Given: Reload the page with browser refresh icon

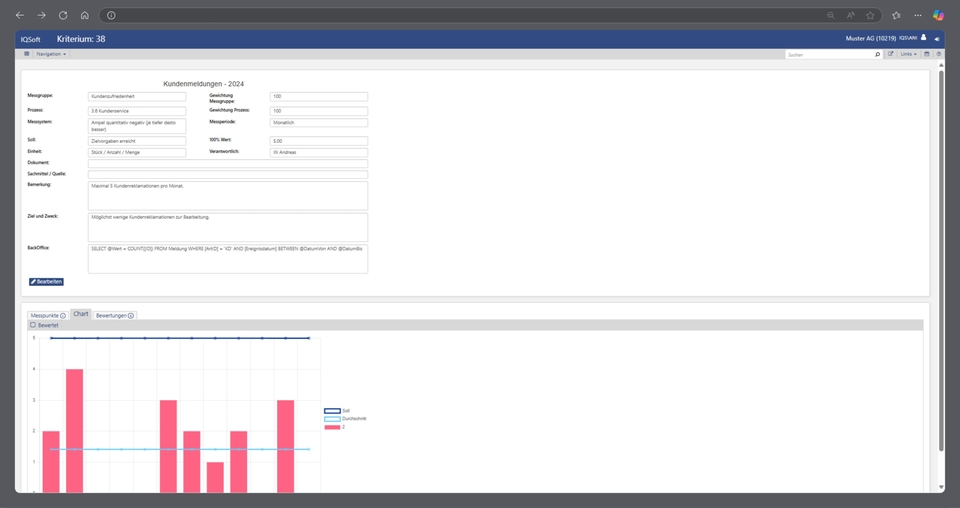Looking at the screenshot, I should 63,15.
